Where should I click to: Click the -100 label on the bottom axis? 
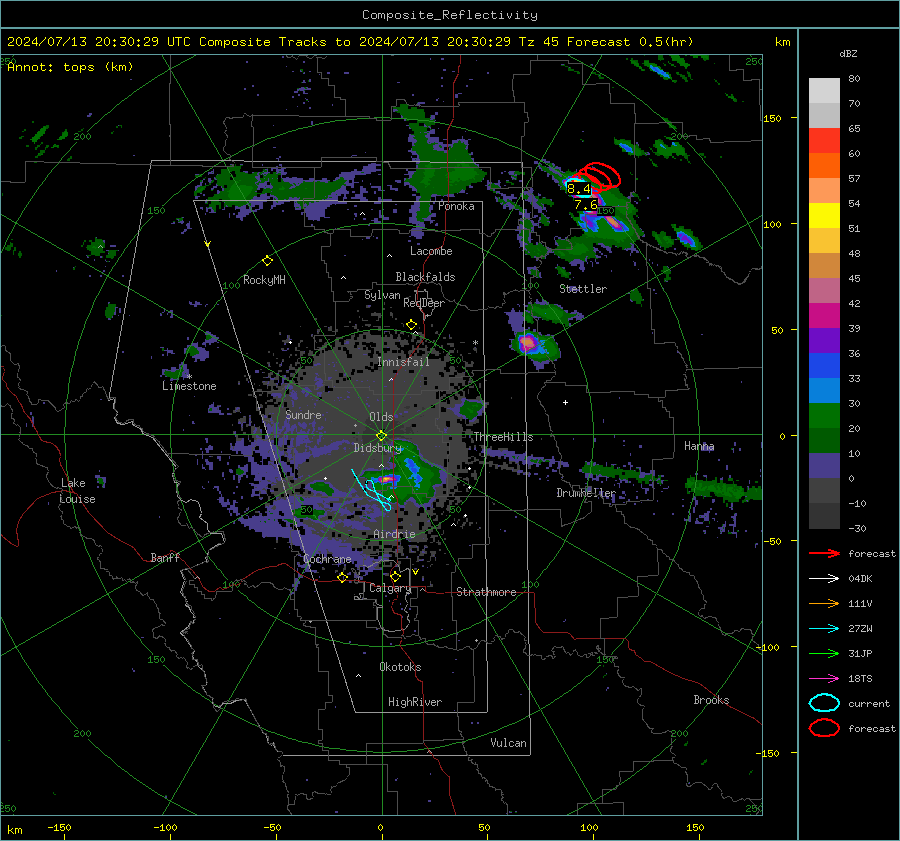(165, 828)
